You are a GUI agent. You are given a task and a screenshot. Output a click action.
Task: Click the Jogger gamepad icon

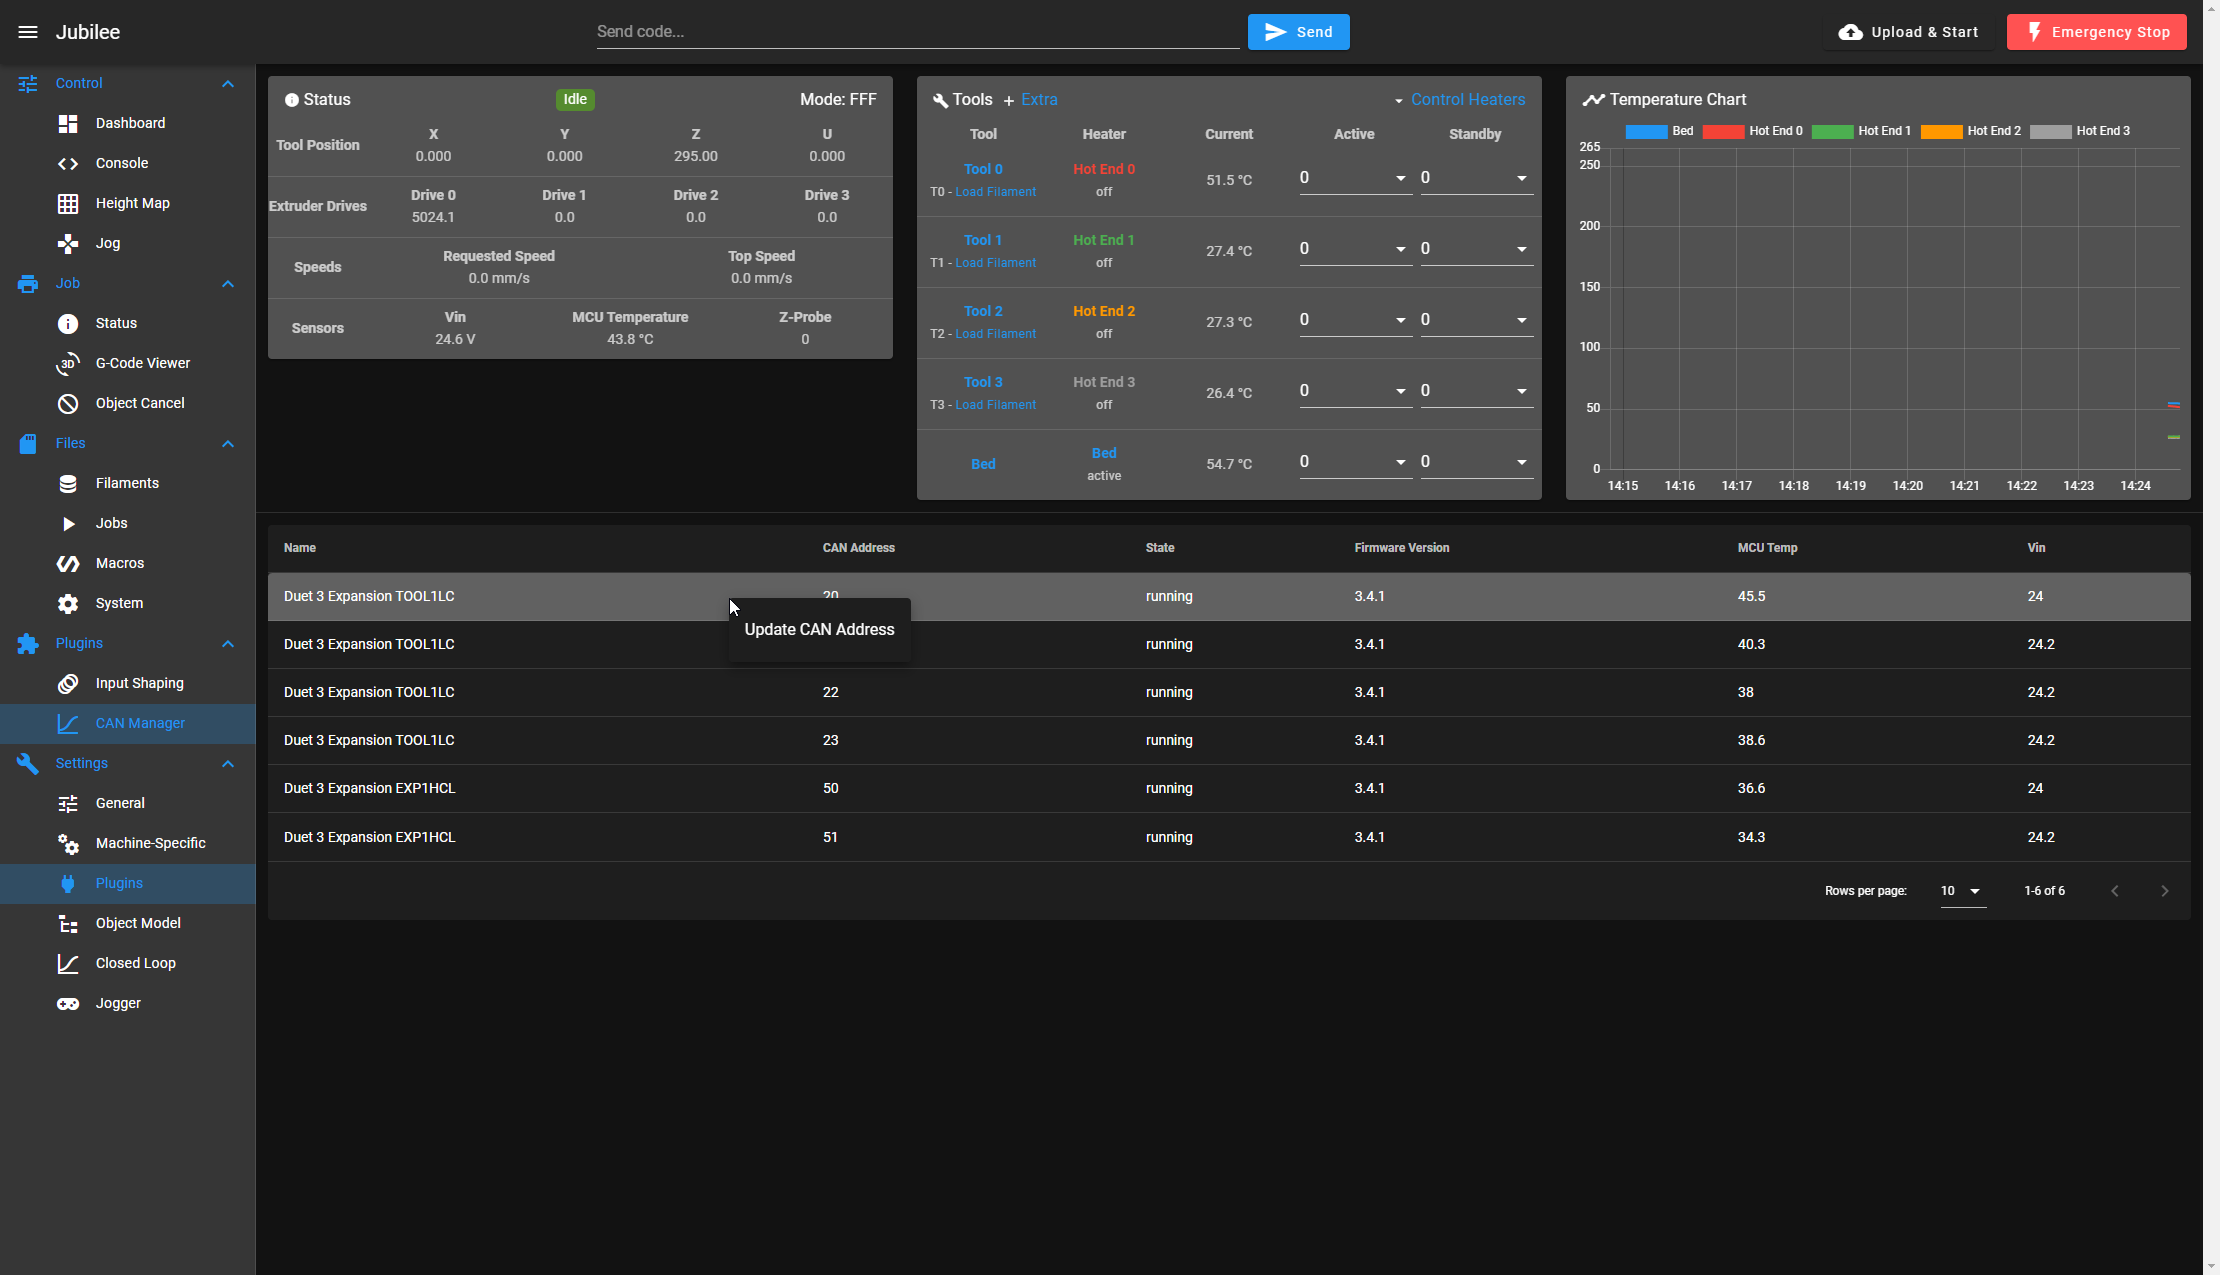point(68,1003)
